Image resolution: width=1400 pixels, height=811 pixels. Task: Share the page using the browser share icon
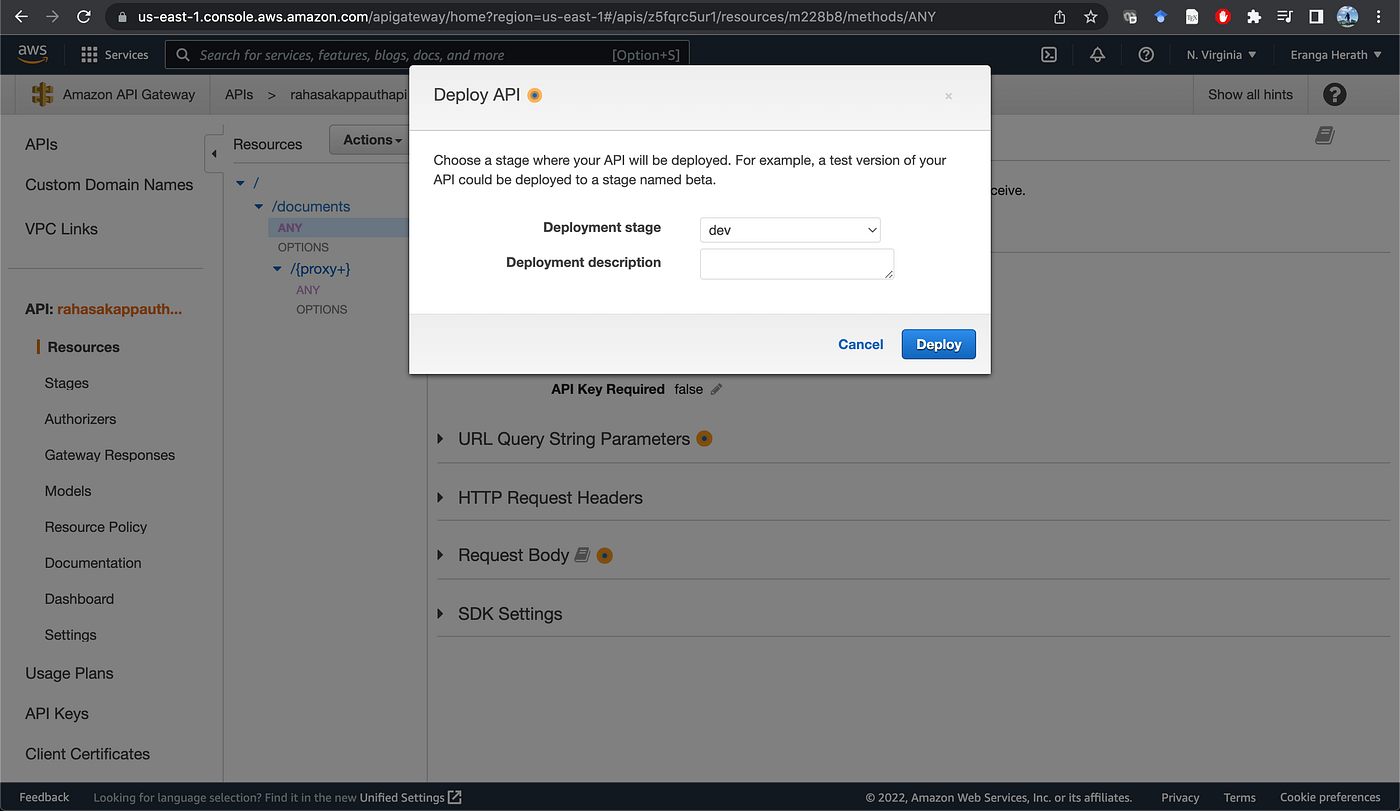coord(1060,16)
